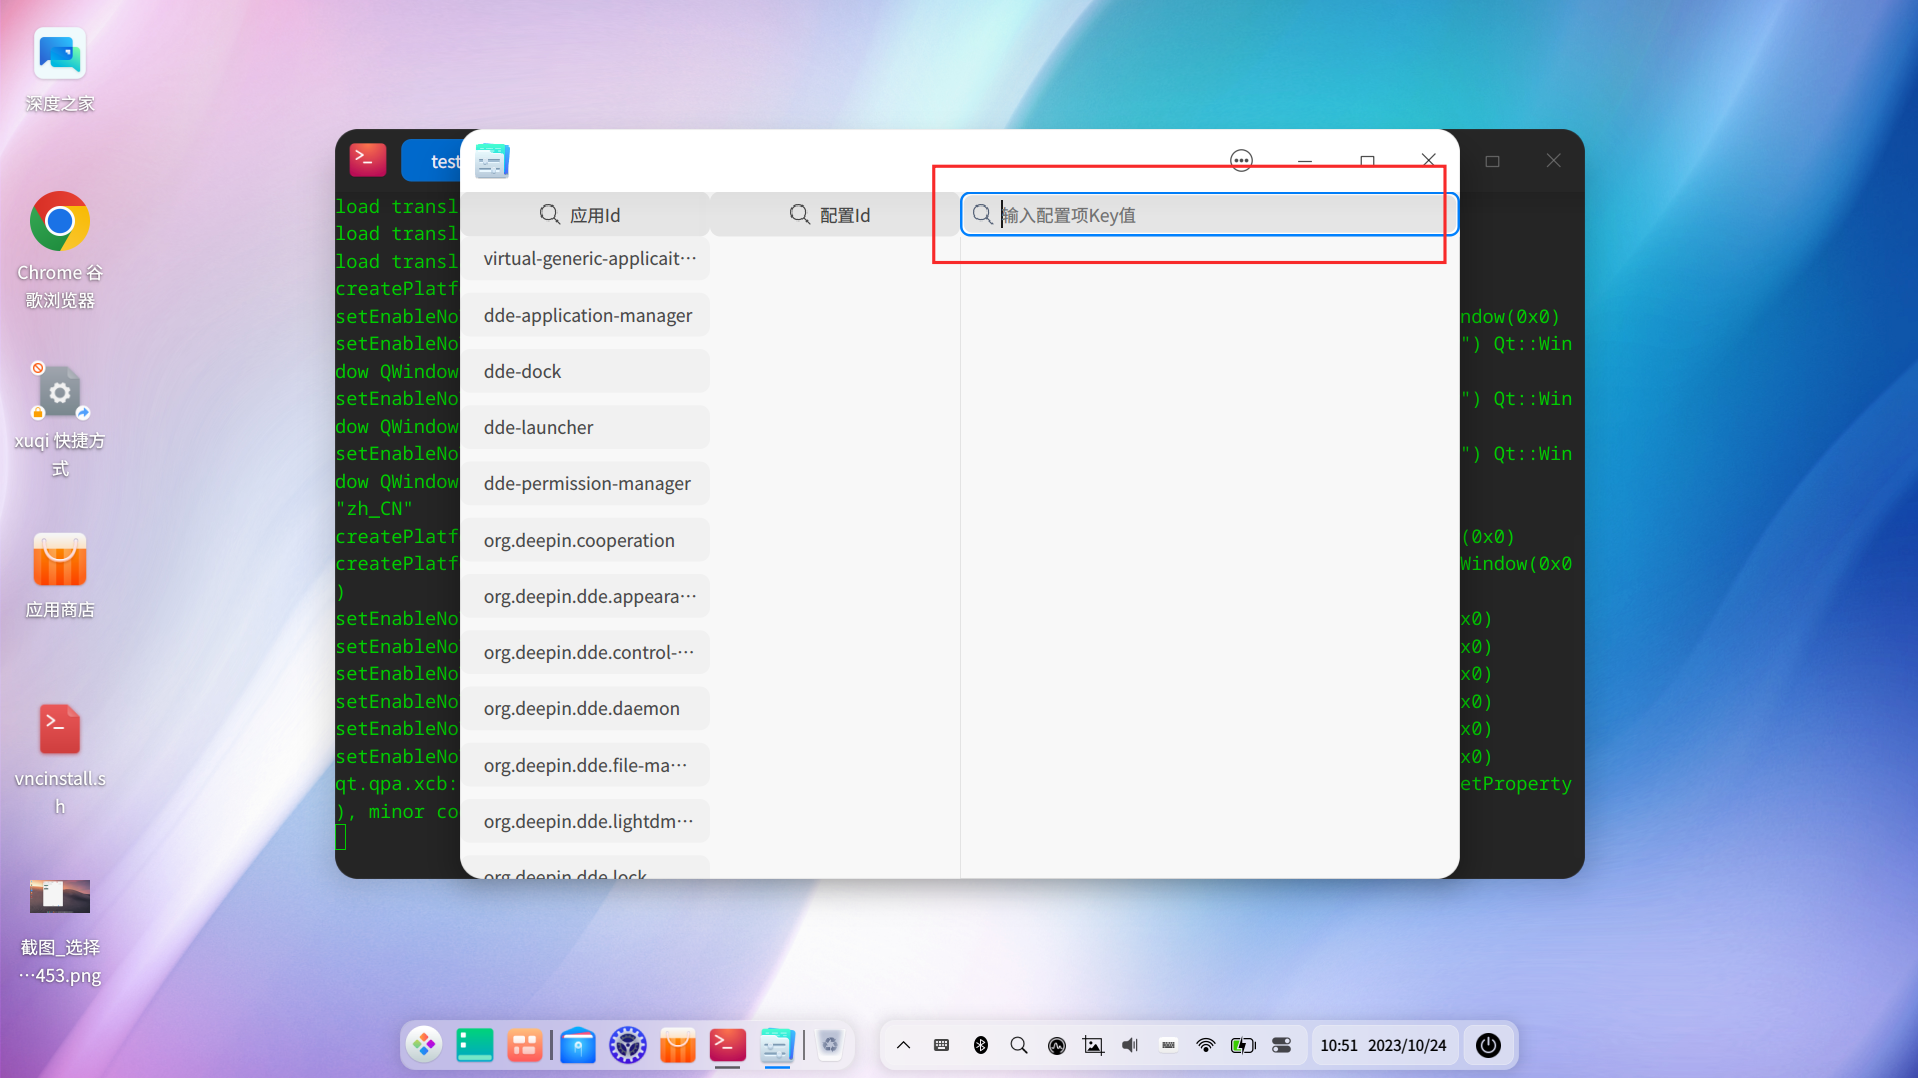The image size is (1918, 1078).
Task: Open Chrome browser from the desktop
Action: point(59,221)
